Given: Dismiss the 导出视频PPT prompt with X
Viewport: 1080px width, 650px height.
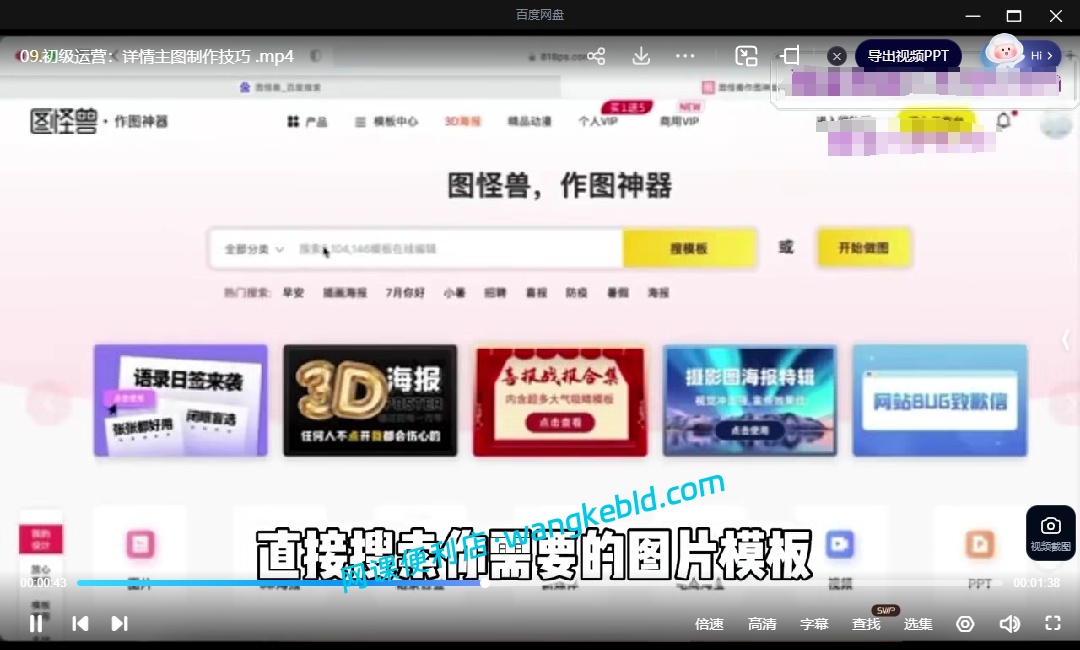Looking at the screenshot, I should coord(837,56).
